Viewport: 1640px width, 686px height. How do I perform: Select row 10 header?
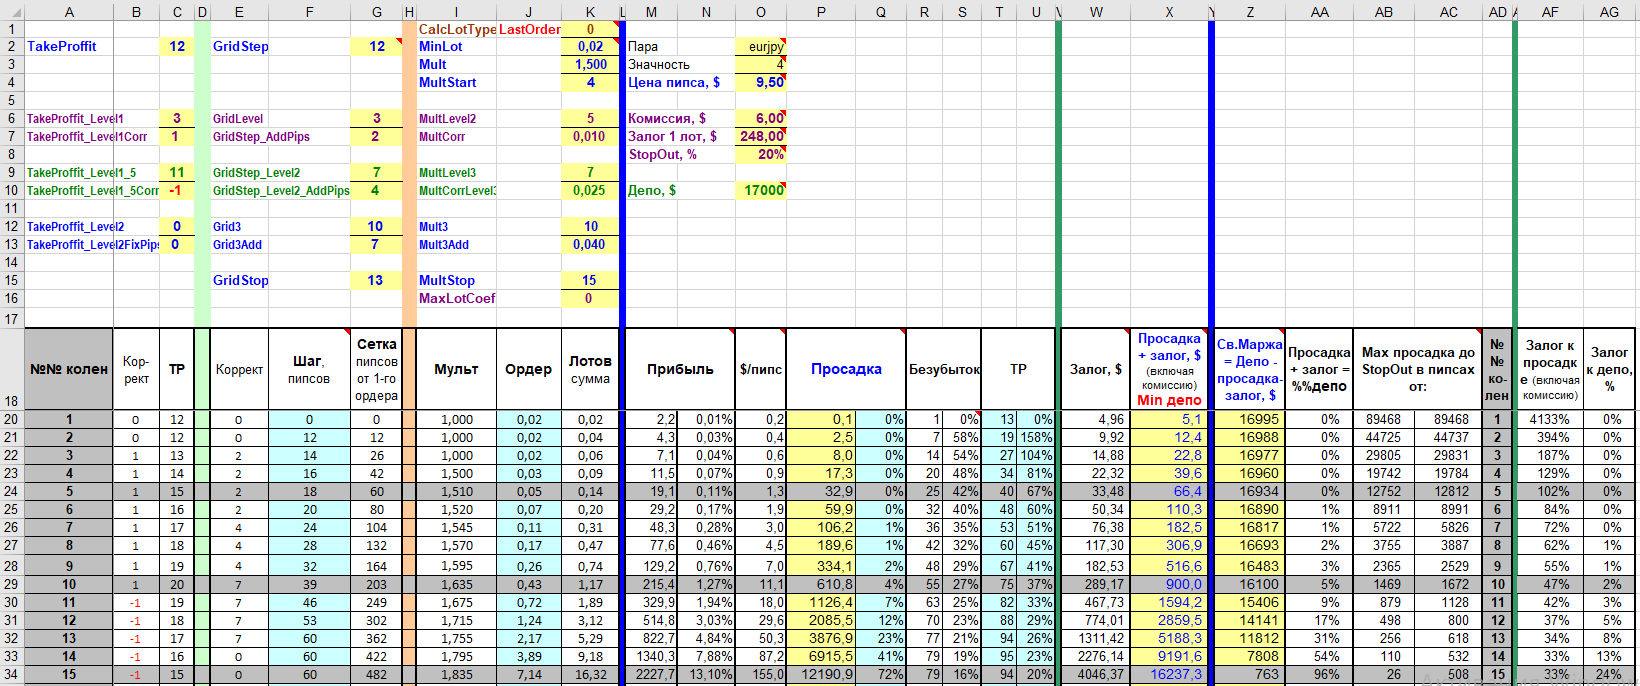point(11,190)
